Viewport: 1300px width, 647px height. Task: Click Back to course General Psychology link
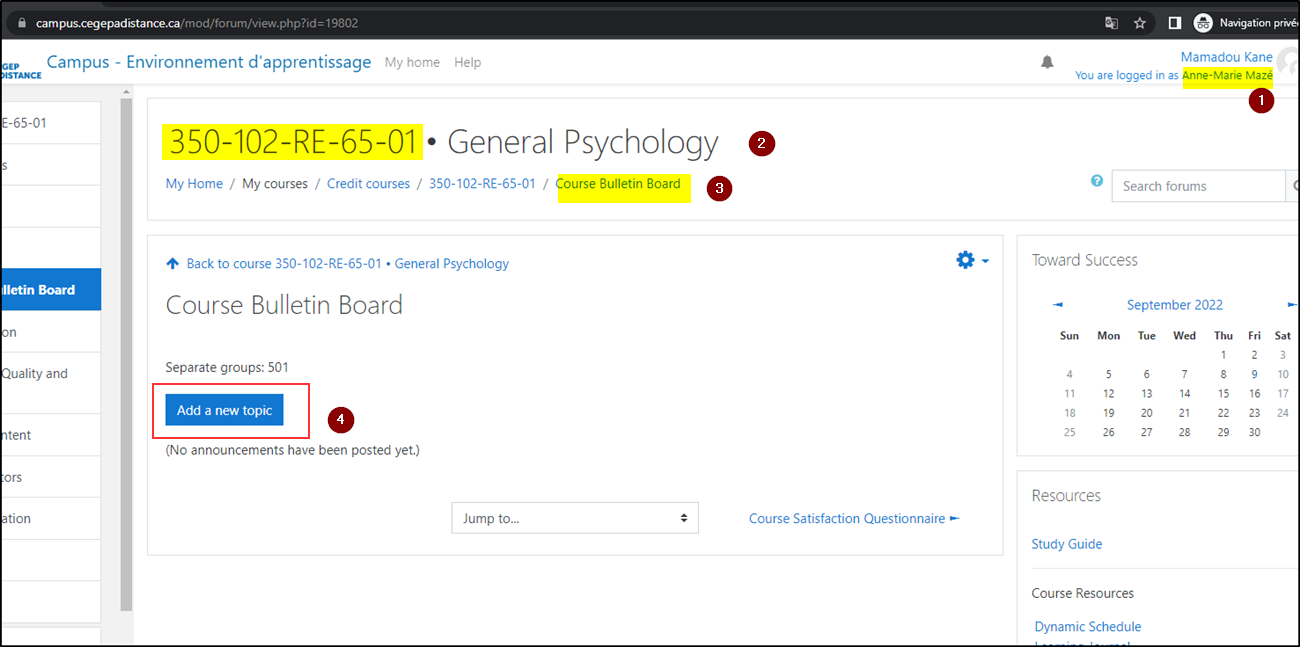click(347, 264)
